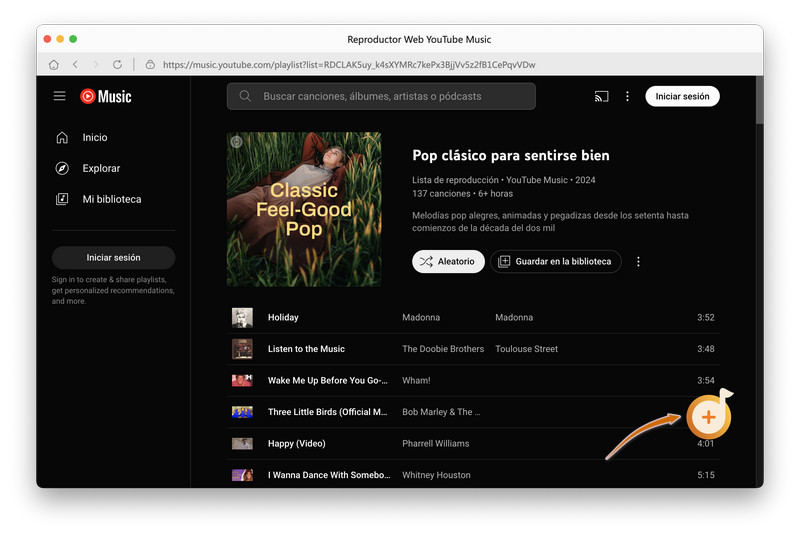Select Wake Me Up Before You Go-Go title
The height and width of the screenshot is (536, 800).
(328, 380)
